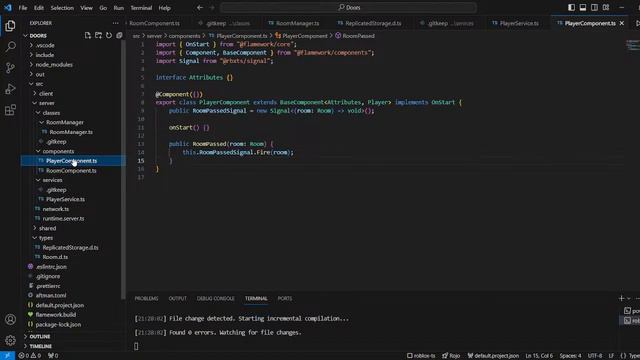Open the Edit menu

point(39,8)
